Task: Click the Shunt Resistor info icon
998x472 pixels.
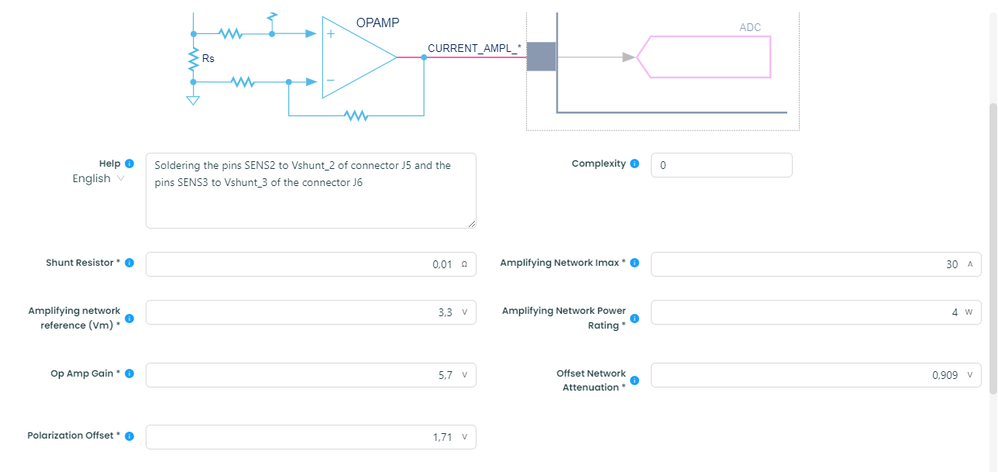Action: [x=129, y=263]
